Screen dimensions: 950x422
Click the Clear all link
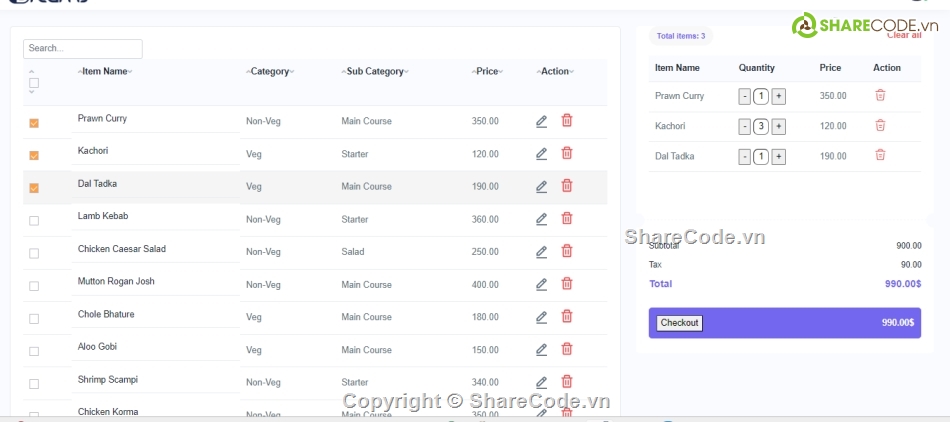903,36
